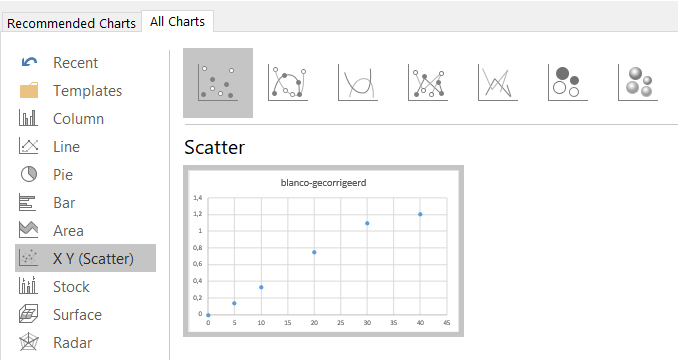The width and height of the screenshot is (678, 360).
Task: Open Templates chart category
Action: [86, 91]
